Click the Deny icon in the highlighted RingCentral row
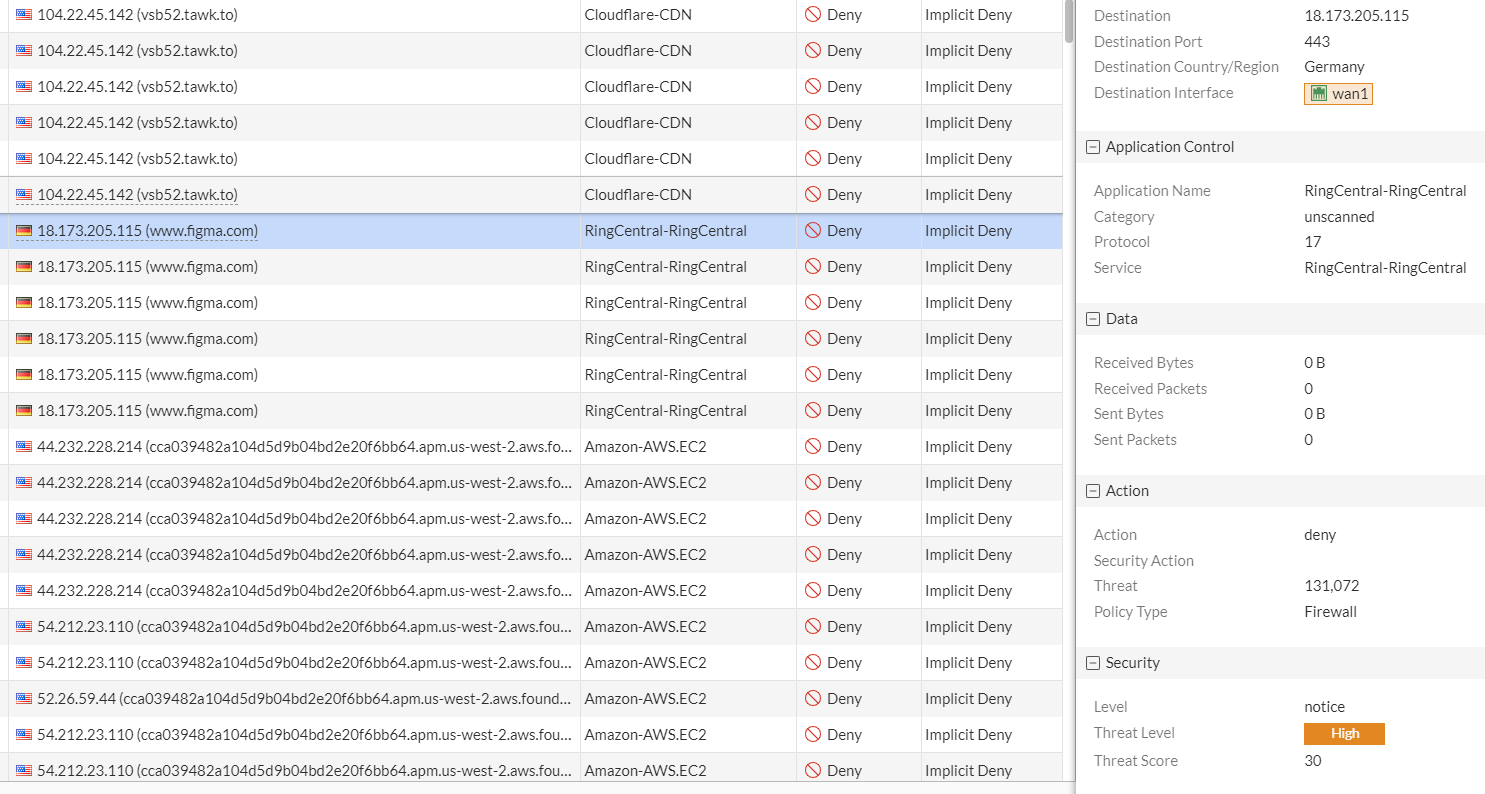Image resolution: width=1485 pixels, height=794 pixels. click(x=813, y=231)
